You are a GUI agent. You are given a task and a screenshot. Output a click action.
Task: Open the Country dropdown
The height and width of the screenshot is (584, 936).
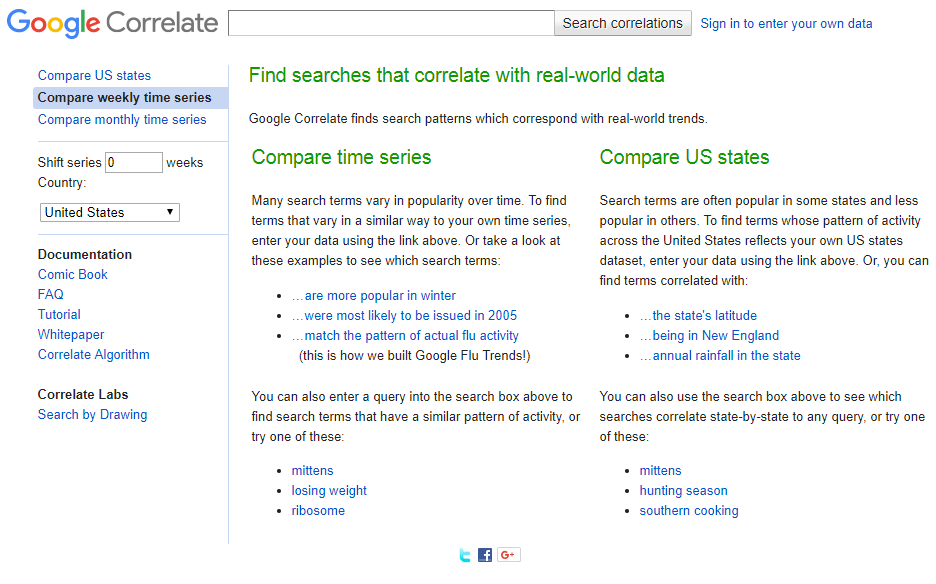pyautogui.click(x=110, y=212)
